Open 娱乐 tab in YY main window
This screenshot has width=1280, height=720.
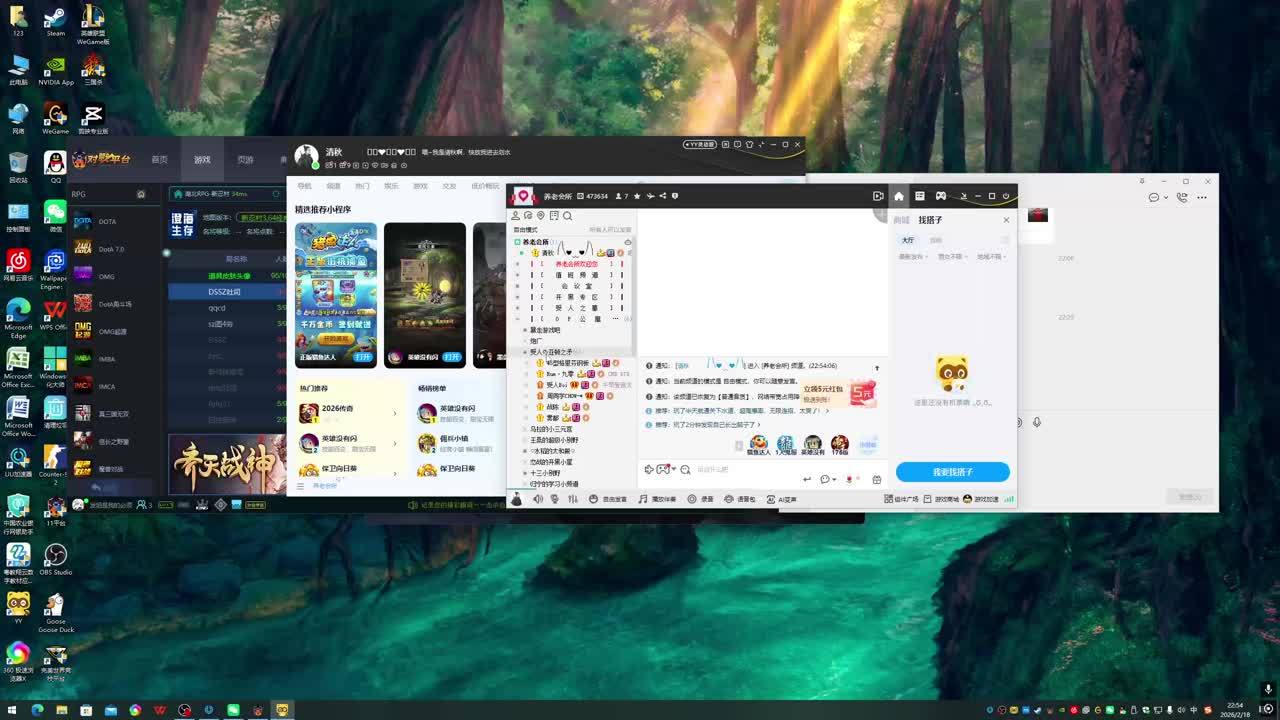point(391,186)
